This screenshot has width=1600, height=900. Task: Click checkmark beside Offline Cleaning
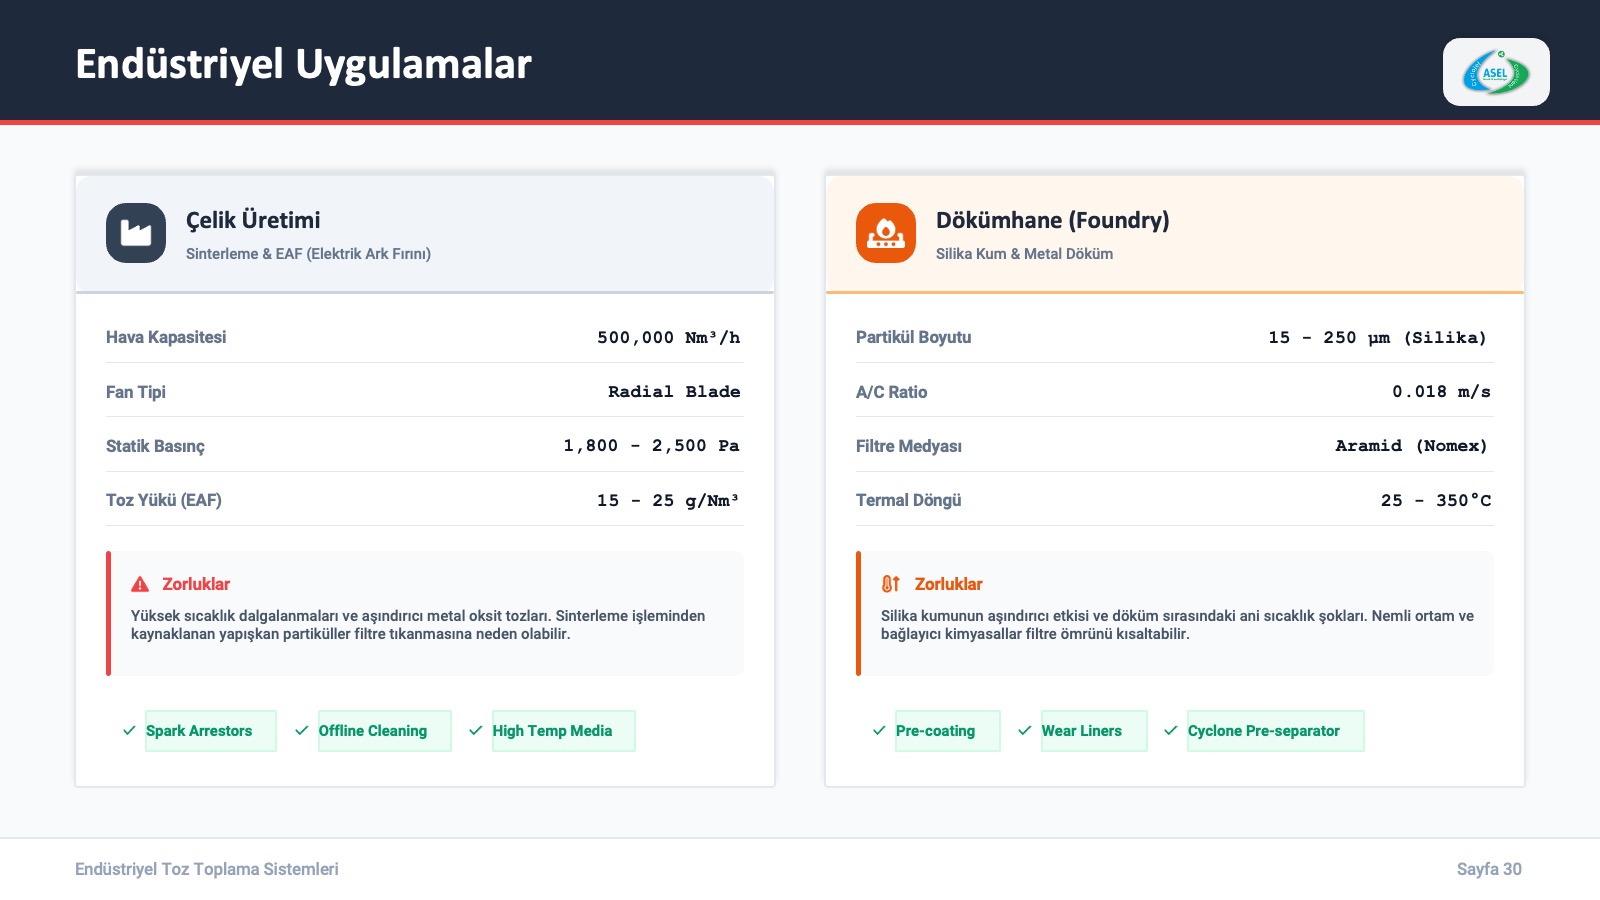click(302, 731)
